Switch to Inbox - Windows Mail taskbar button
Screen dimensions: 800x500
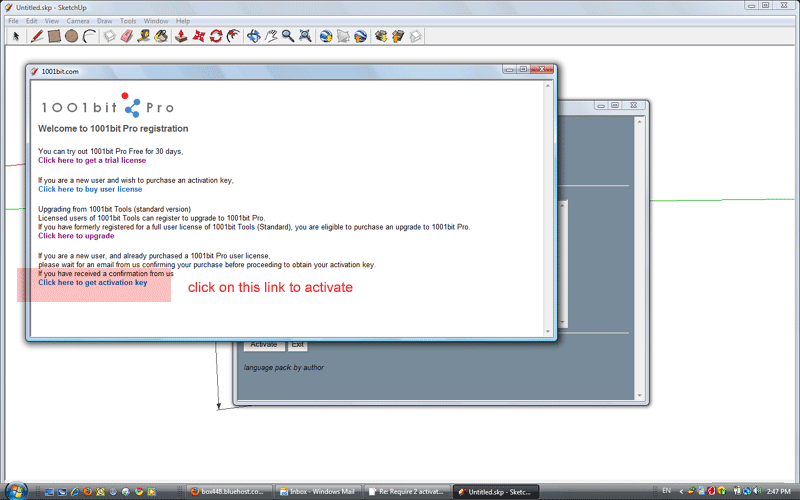pyautogui.click(x=318, y=491)
